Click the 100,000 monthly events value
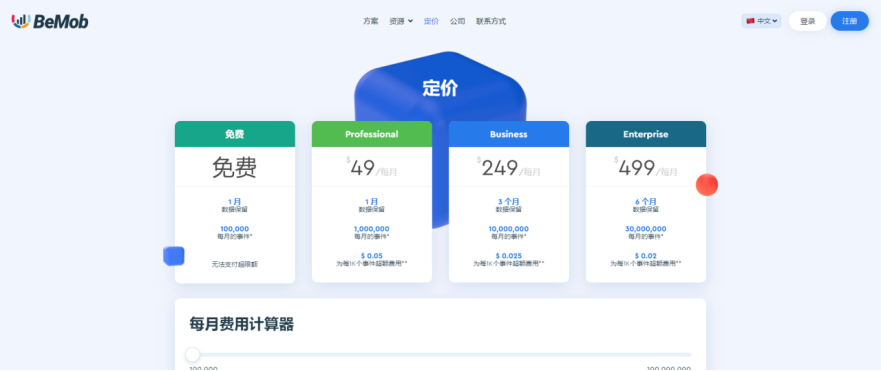 click(234, 229)
